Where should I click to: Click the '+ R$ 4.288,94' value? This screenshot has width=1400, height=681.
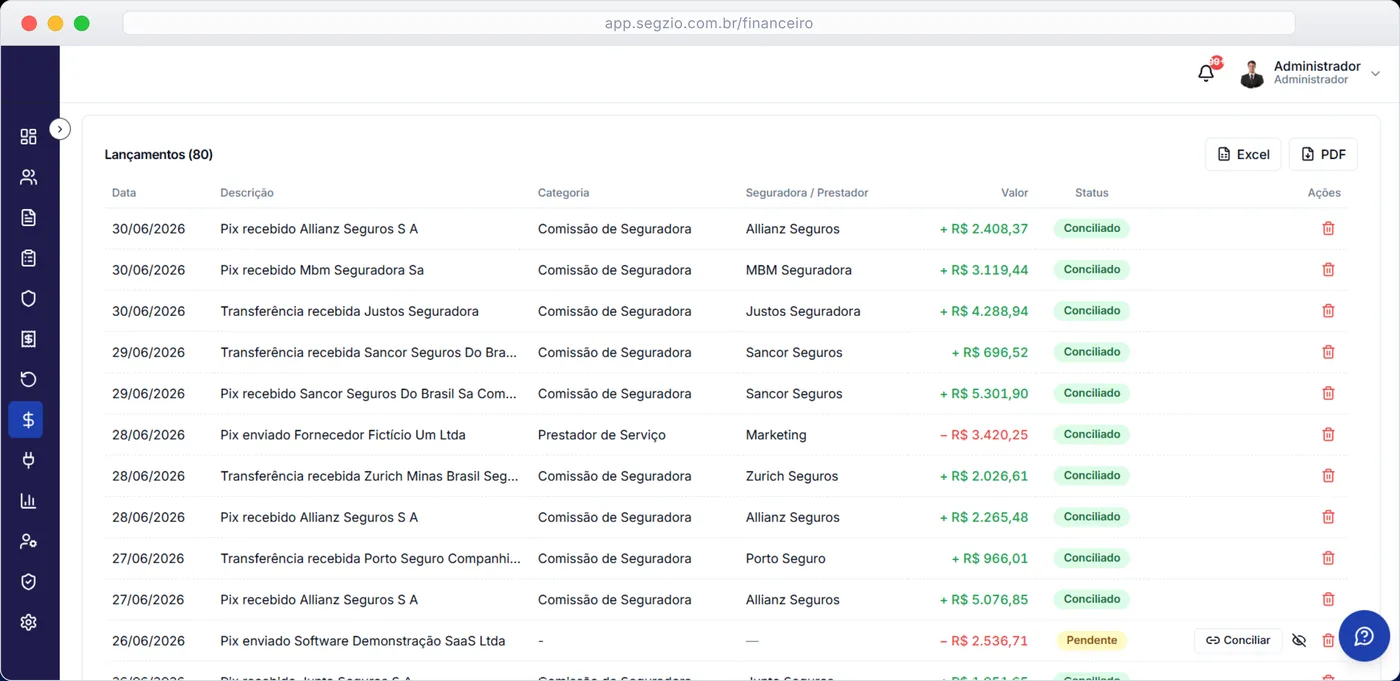click(x=984, y=311)
